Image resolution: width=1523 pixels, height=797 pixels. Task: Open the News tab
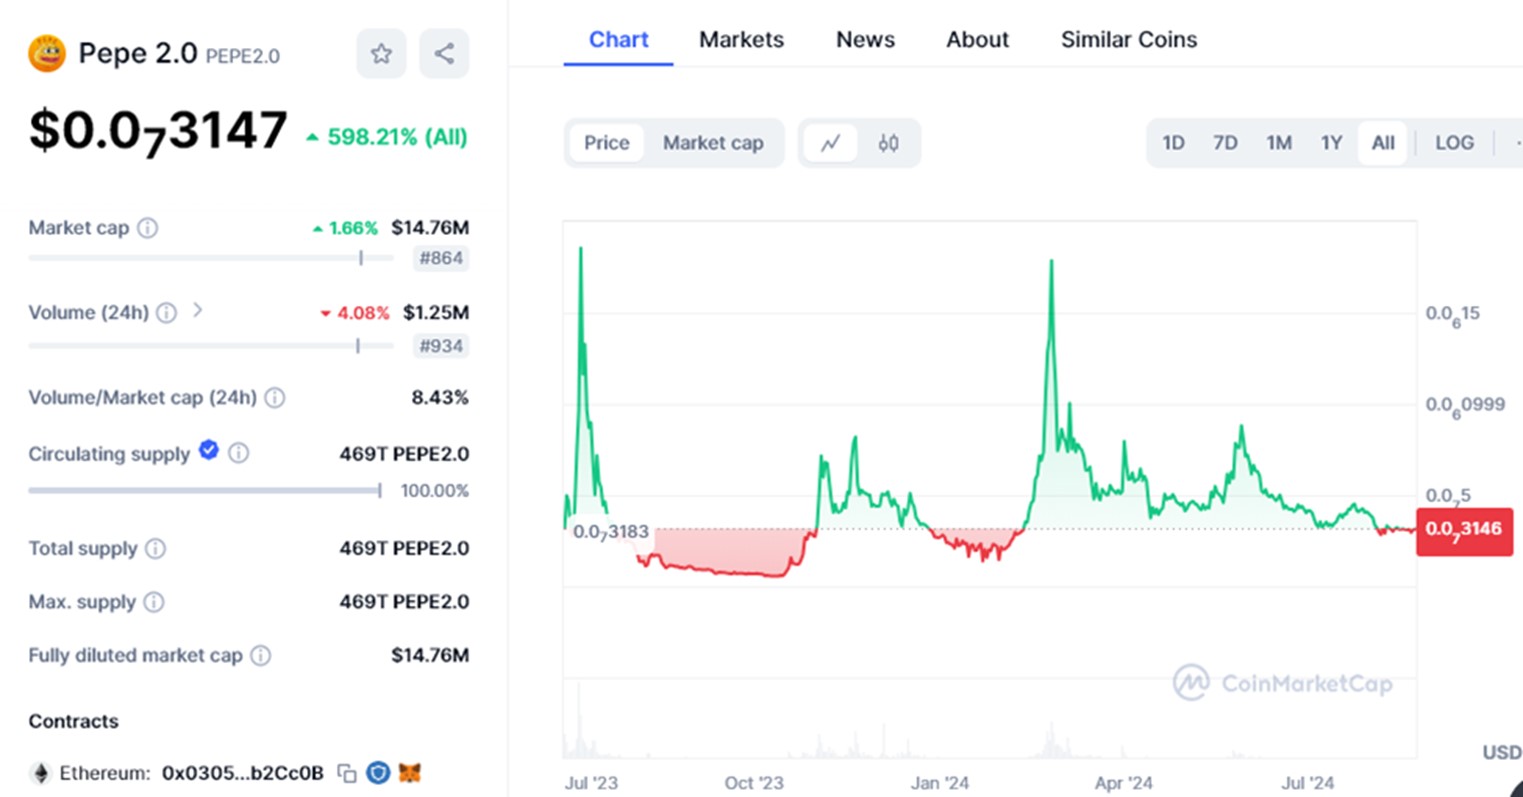pos(865,40)
